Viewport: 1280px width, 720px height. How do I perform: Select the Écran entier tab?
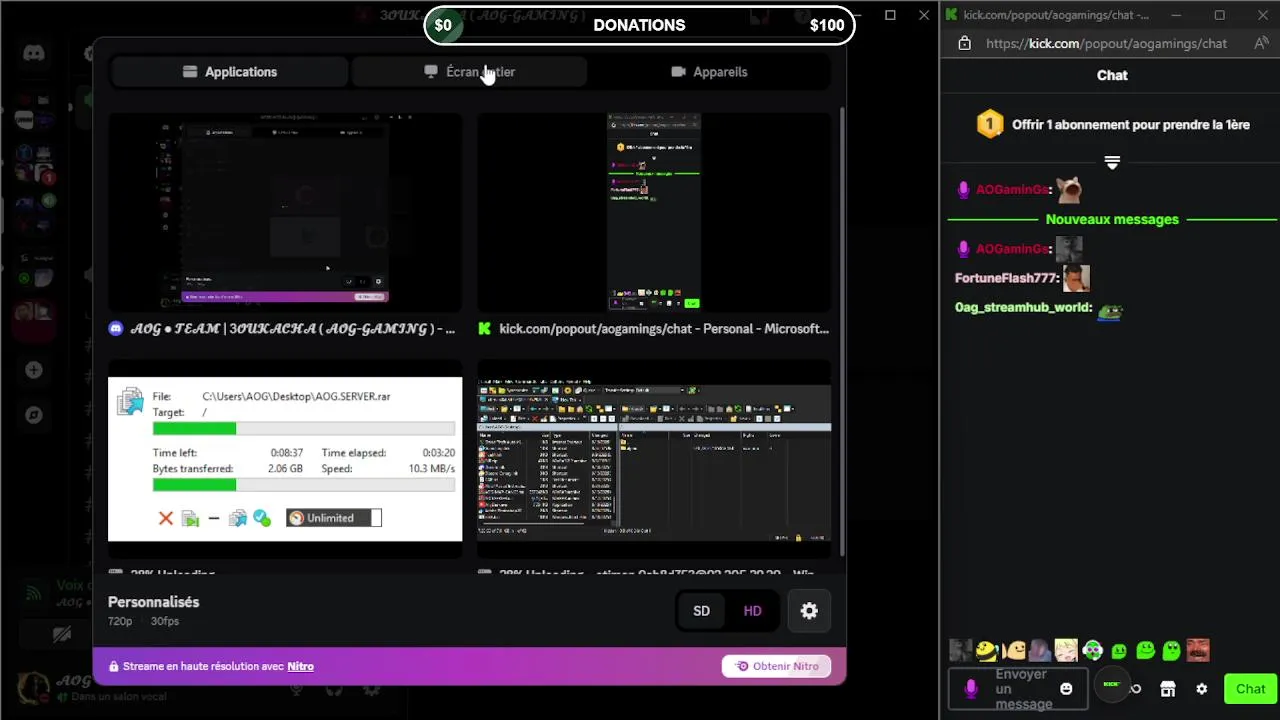[469, 72]
